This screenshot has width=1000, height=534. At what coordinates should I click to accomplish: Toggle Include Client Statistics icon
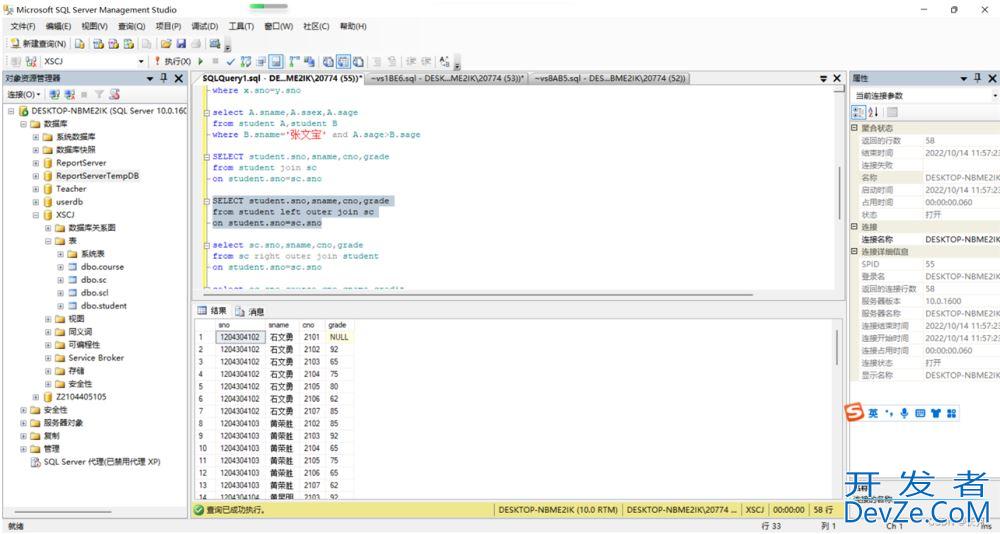[309, 61]
